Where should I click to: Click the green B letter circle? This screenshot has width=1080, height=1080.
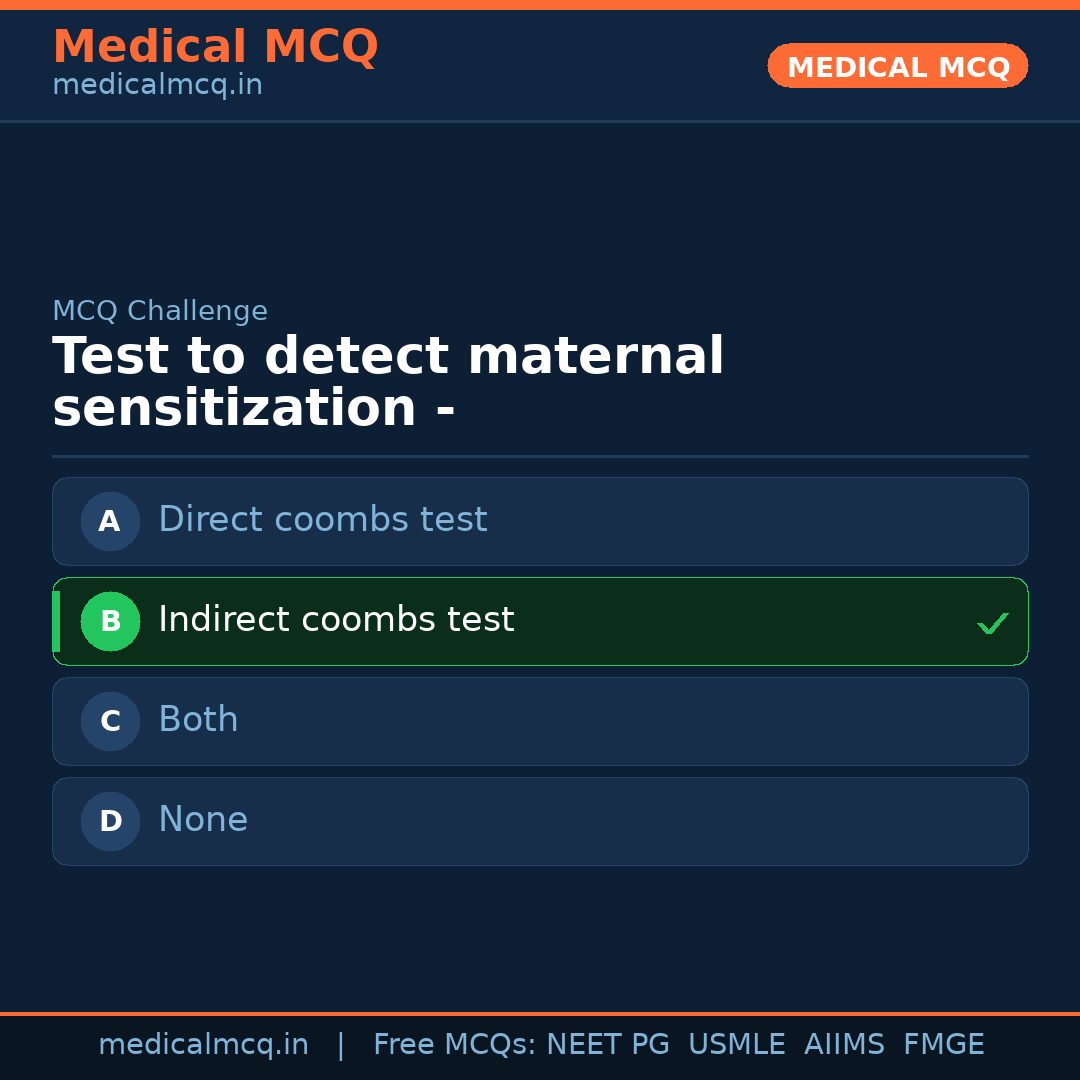[x=110, y=621]
